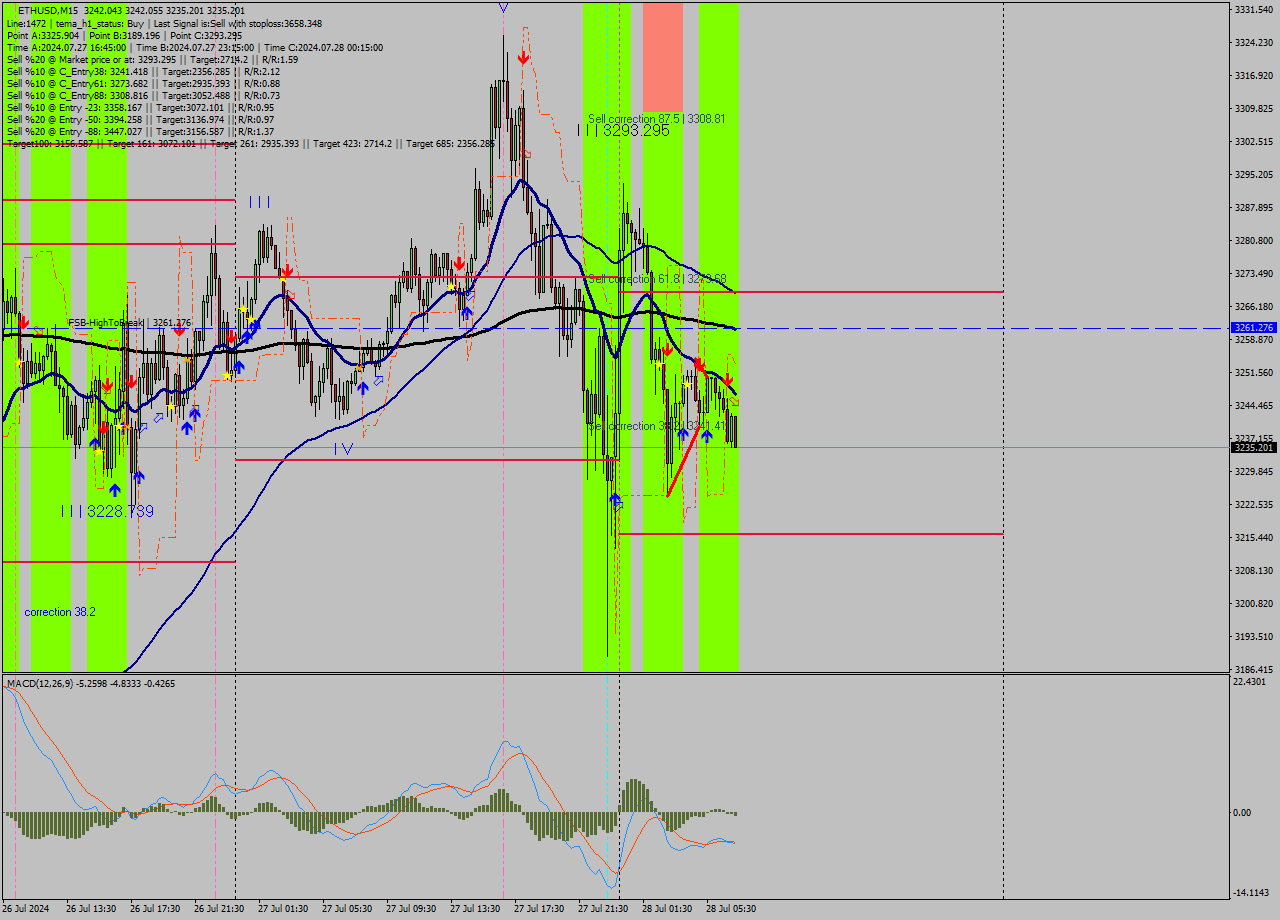Click the '26 Jul 17:30' time label

coord(155,909)
